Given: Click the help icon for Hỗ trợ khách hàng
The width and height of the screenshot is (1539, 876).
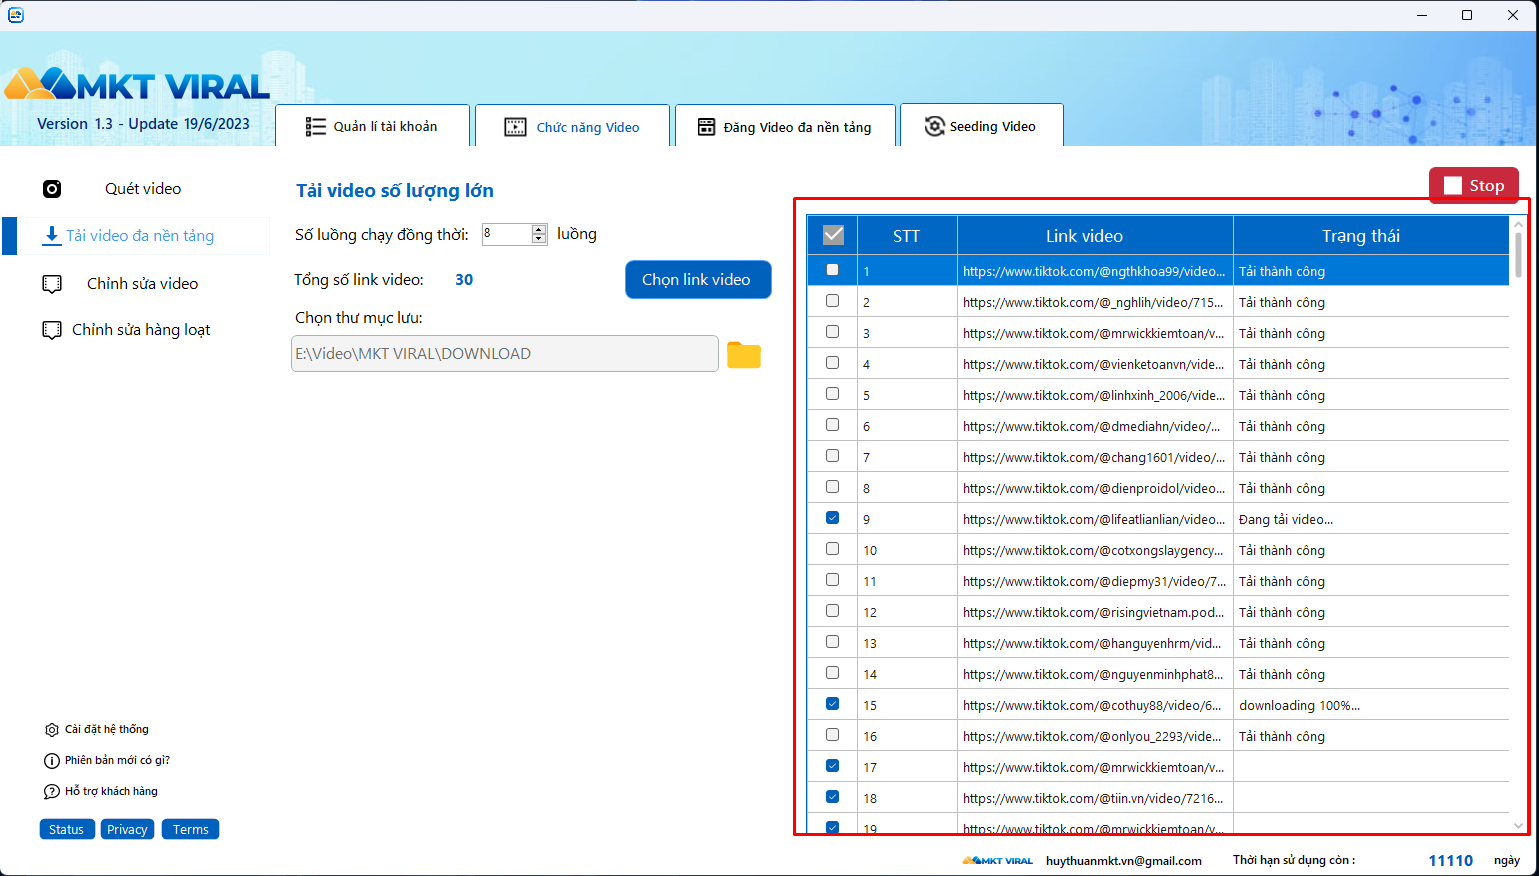Looking at the screenshot, I should tap(52, 792).
